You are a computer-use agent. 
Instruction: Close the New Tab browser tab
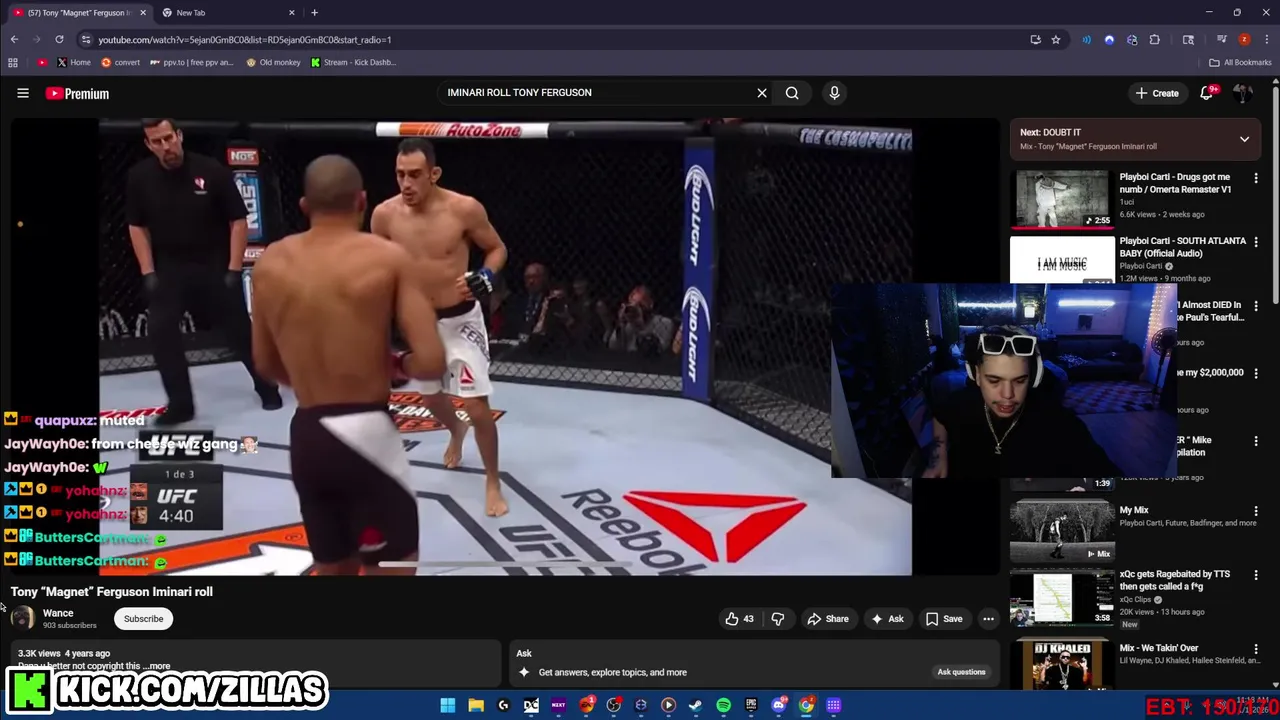tap(292, 13)
